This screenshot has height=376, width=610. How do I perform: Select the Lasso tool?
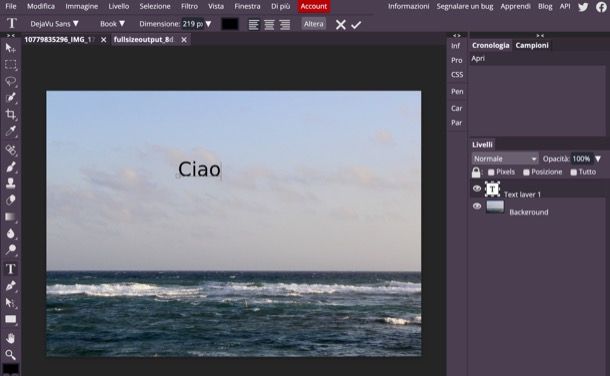point(11,81)
